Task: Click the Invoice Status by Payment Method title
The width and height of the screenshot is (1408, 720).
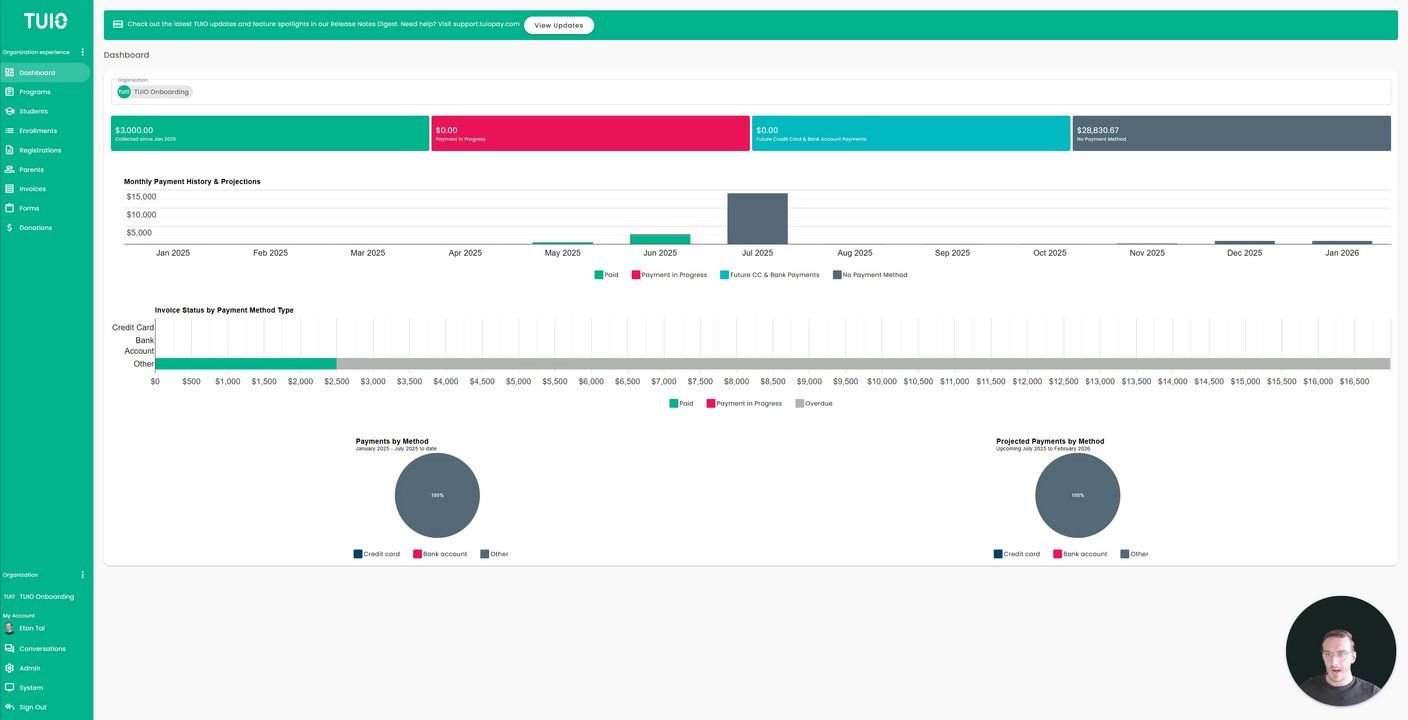Action: point(224,311)
